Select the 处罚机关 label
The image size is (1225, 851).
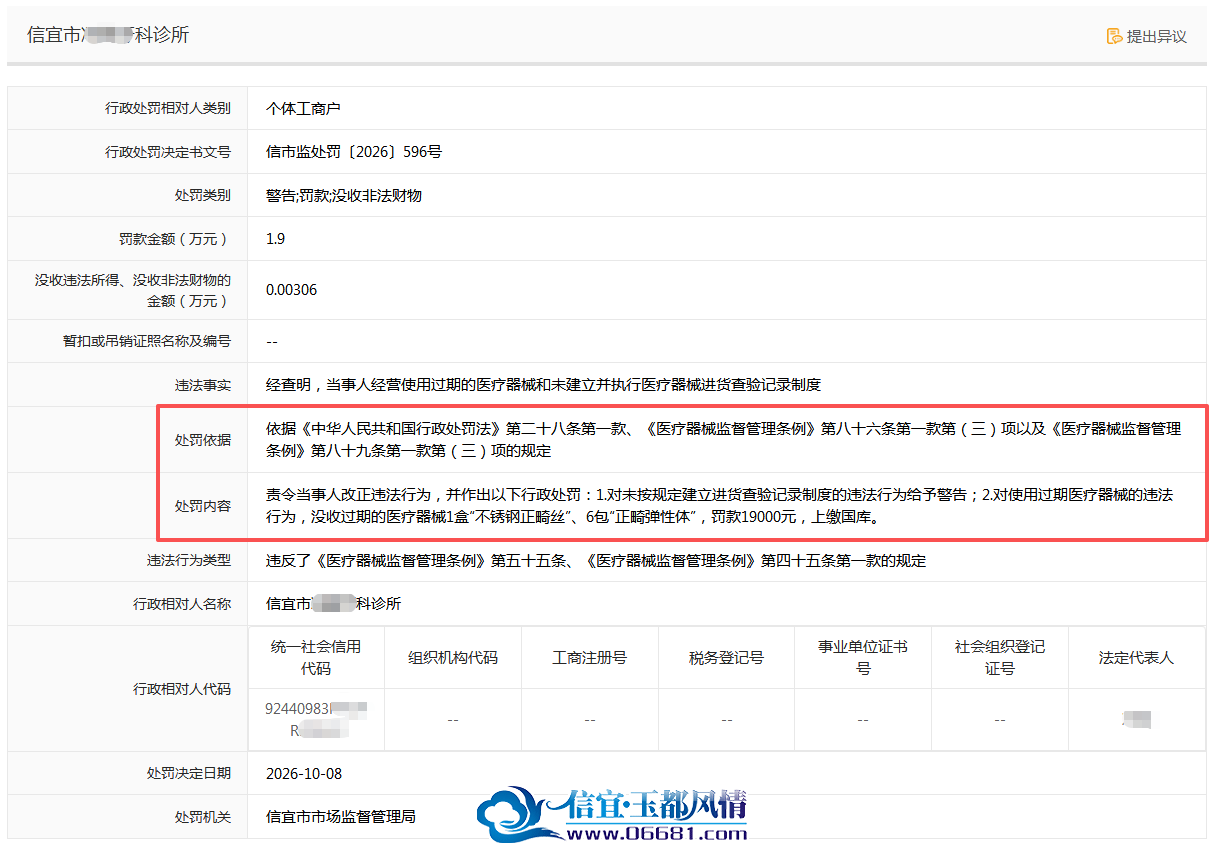pos(203,817)
